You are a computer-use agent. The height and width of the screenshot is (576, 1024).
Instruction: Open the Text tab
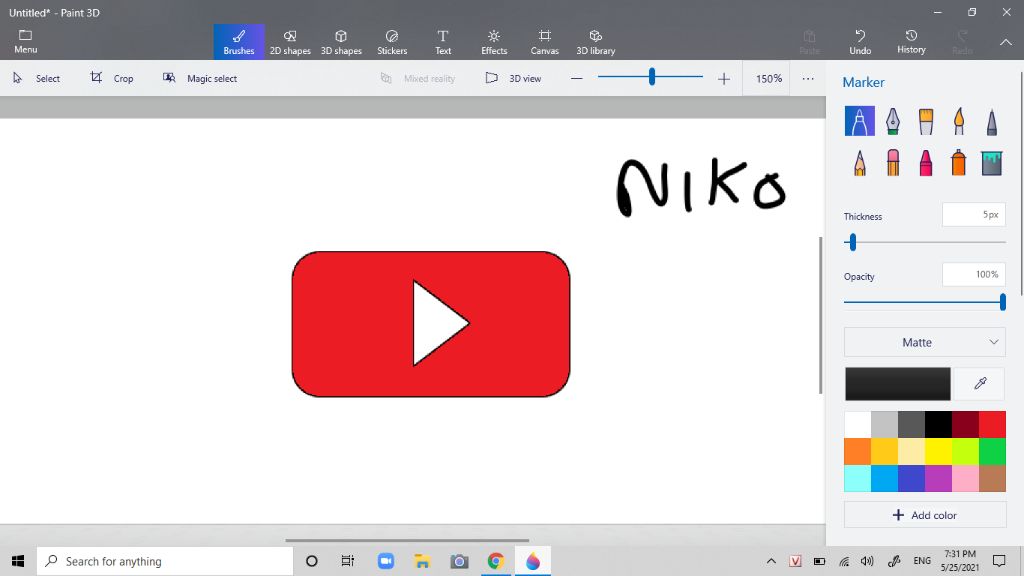click(443, 42)
